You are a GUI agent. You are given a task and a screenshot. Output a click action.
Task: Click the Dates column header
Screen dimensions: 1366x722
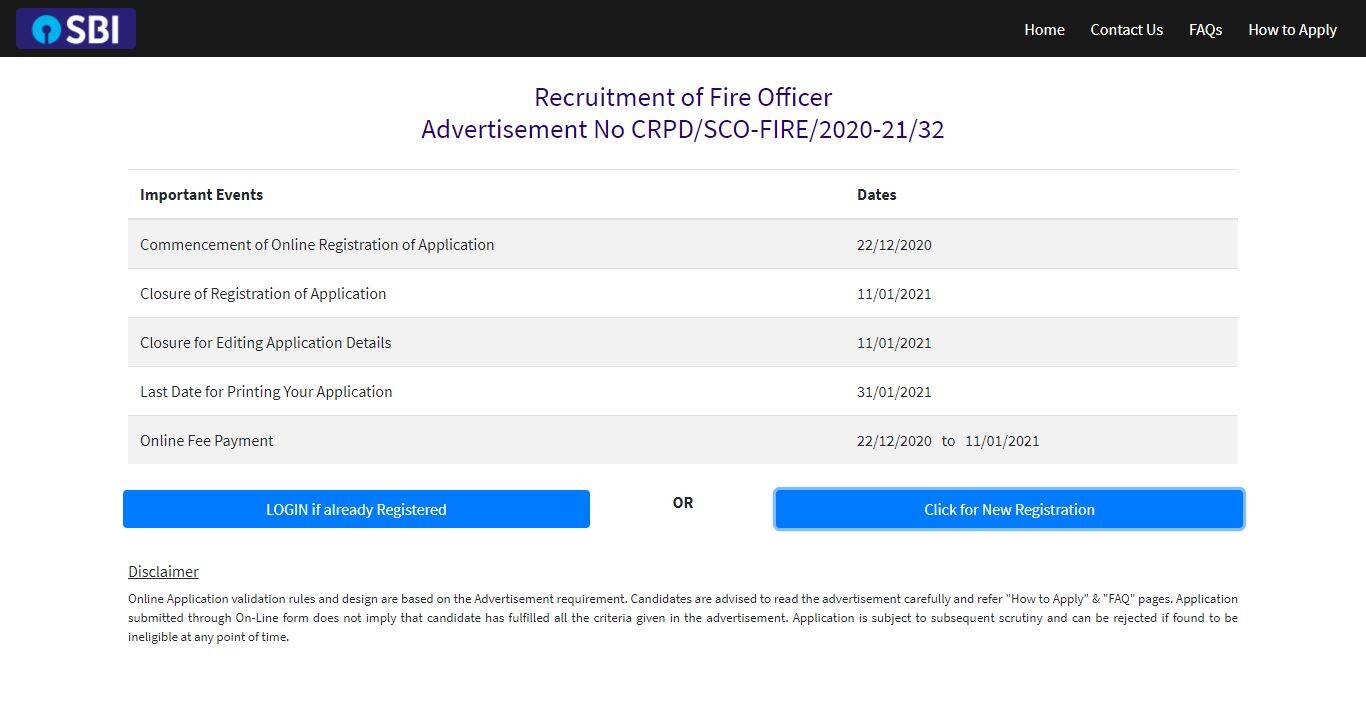(876, 195)
